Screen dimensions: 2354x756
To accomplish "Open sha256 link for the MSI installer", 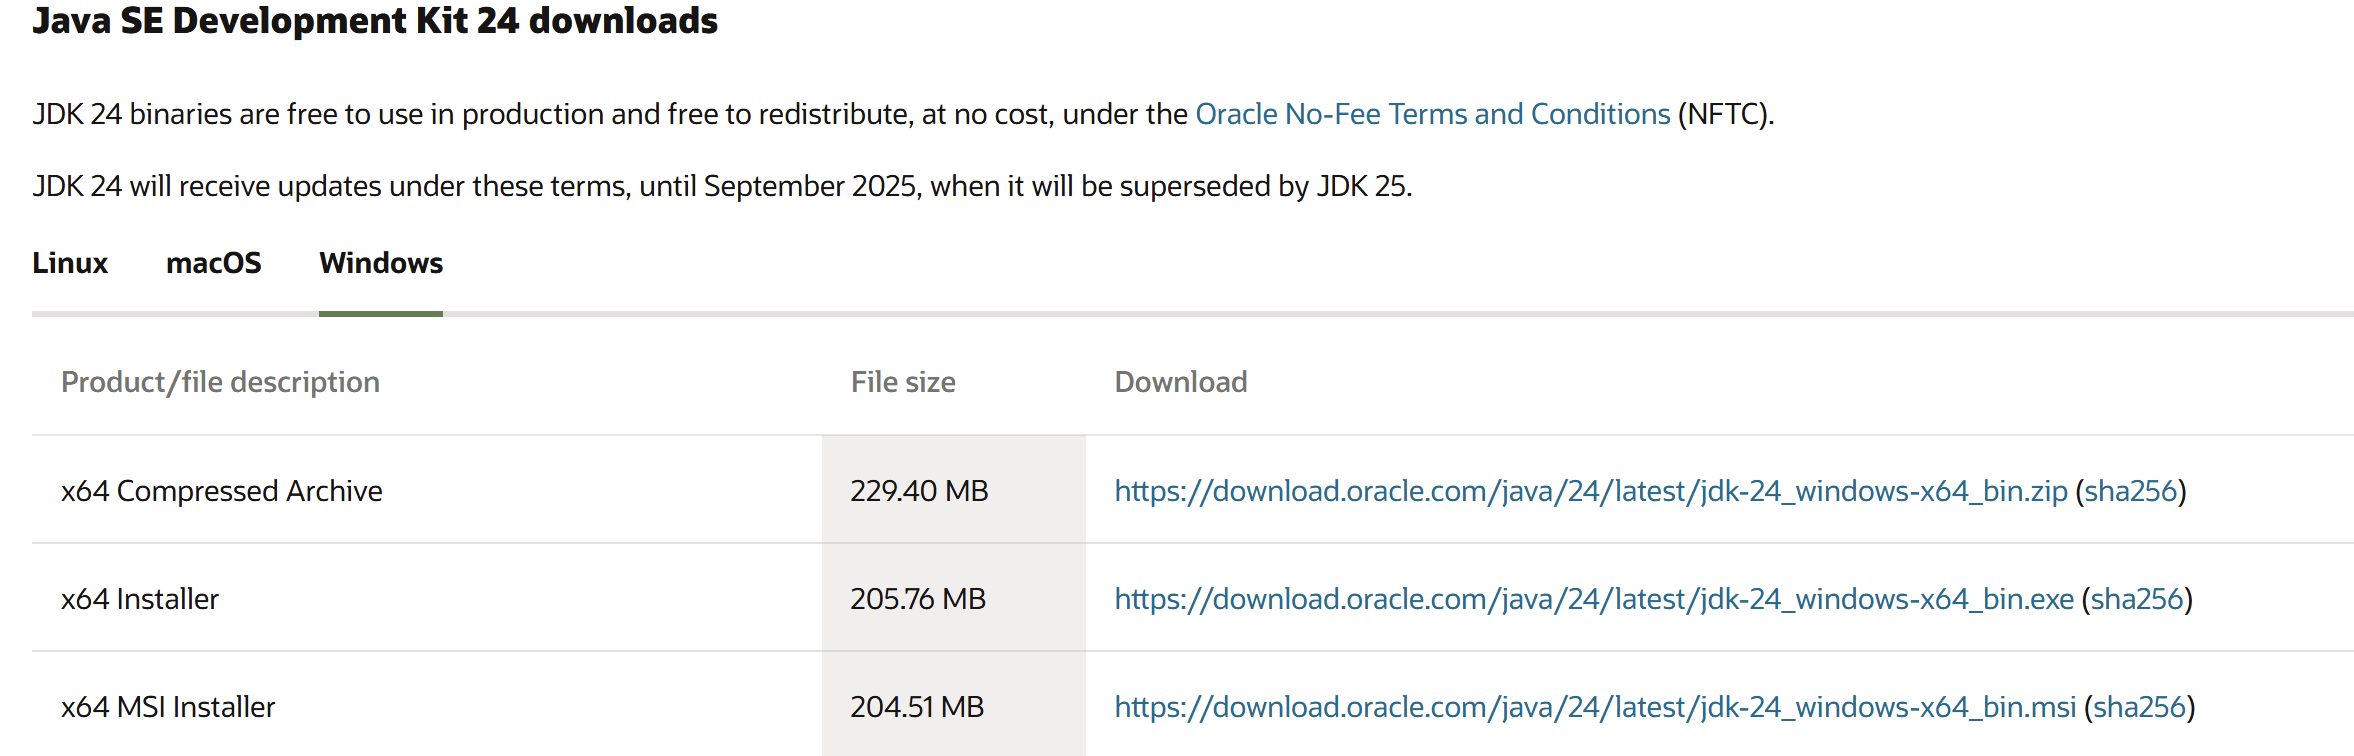I will [2140, 707].
